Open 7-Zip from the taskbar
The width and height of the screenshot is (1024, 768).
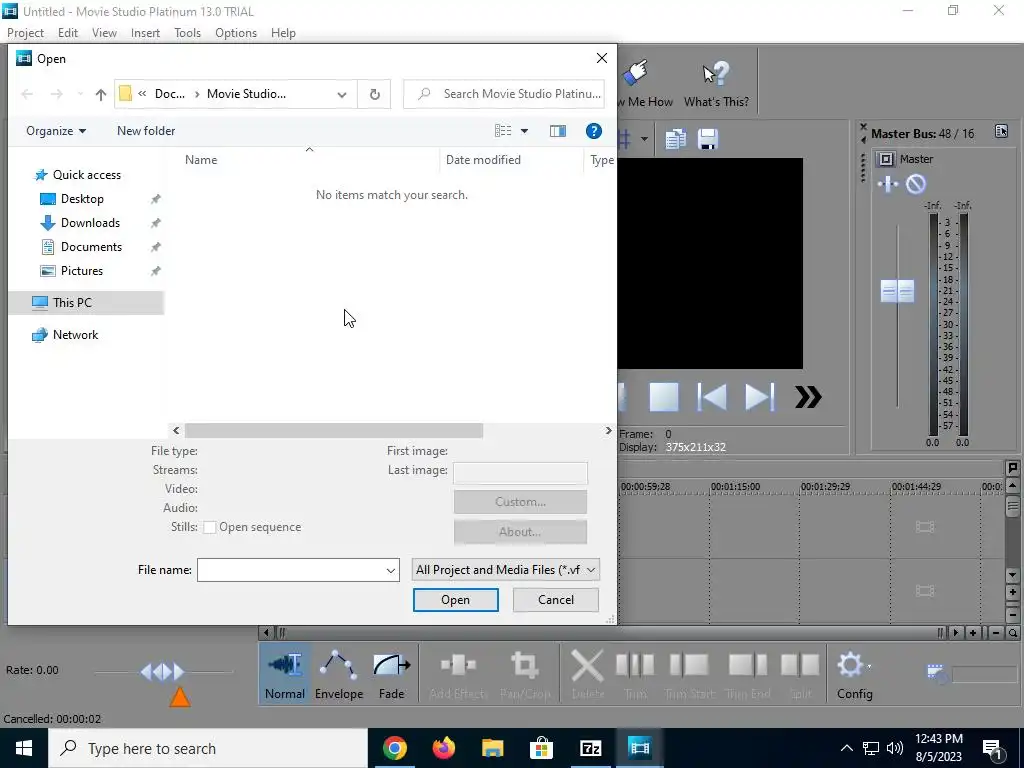[590, 748]
